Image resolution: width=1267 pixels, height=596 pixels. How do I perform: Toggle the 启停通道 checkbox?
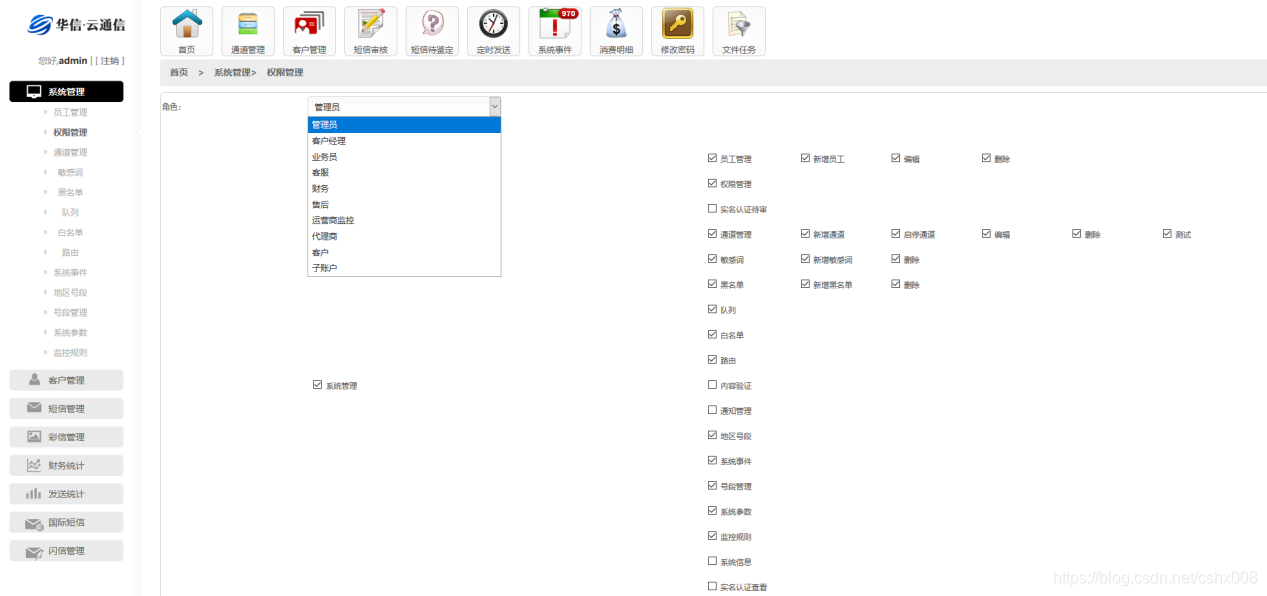click(x=896, y=234)
